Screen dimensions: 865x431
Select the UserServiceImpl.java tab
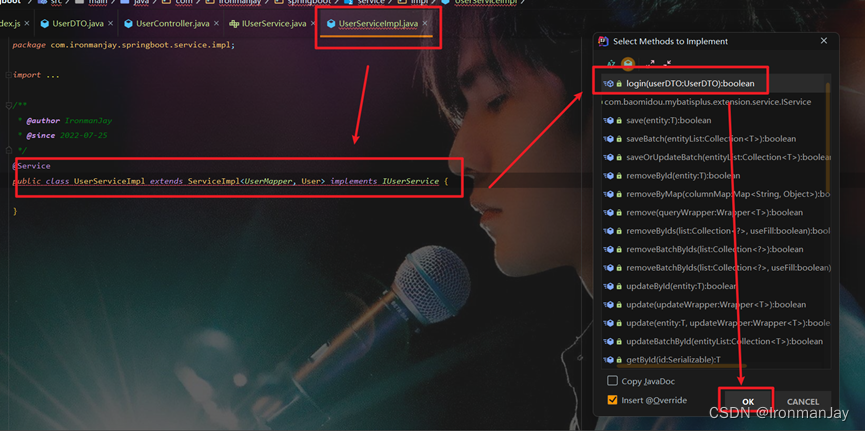pos(378,24)
